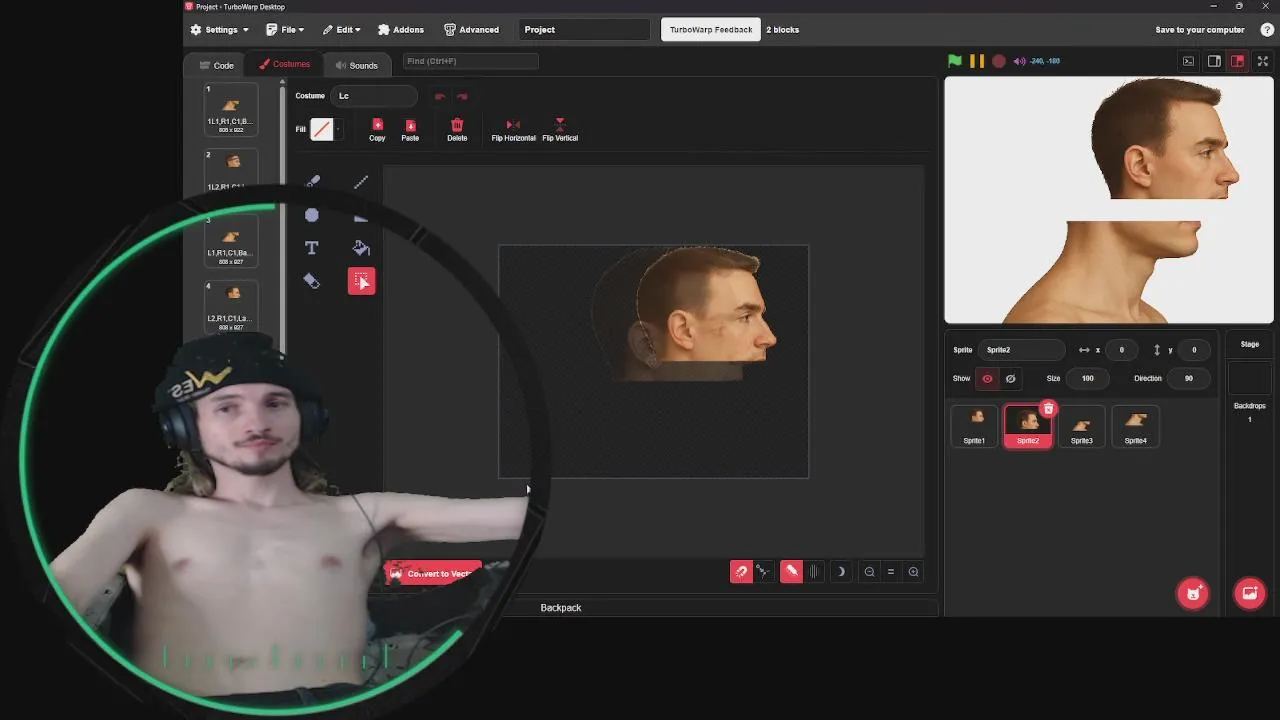1280x720 pixels.
Task: Stop the project with the red stop icon
Action: pos(999,61)
